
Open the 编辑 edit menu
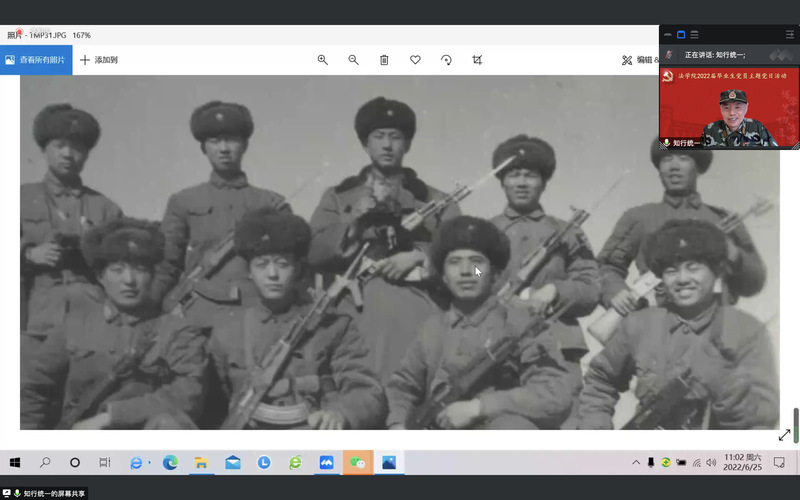638,60
